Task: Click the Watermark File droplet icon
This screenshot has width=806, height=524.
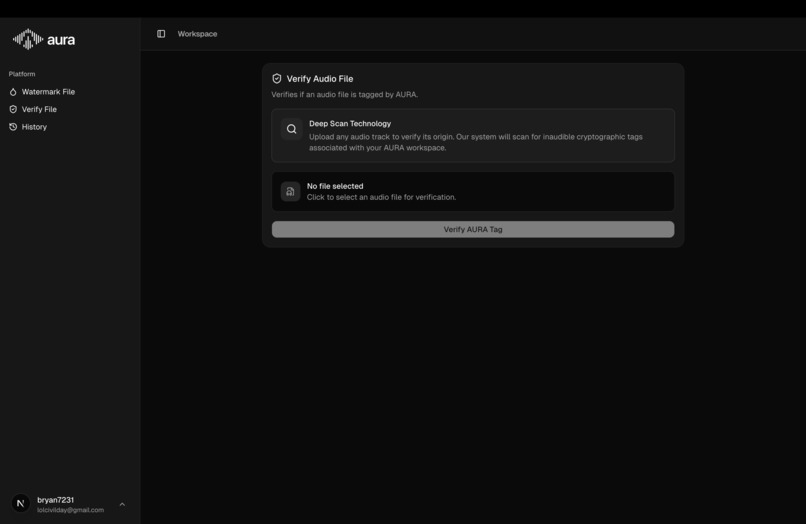Action: pos(13,92)
